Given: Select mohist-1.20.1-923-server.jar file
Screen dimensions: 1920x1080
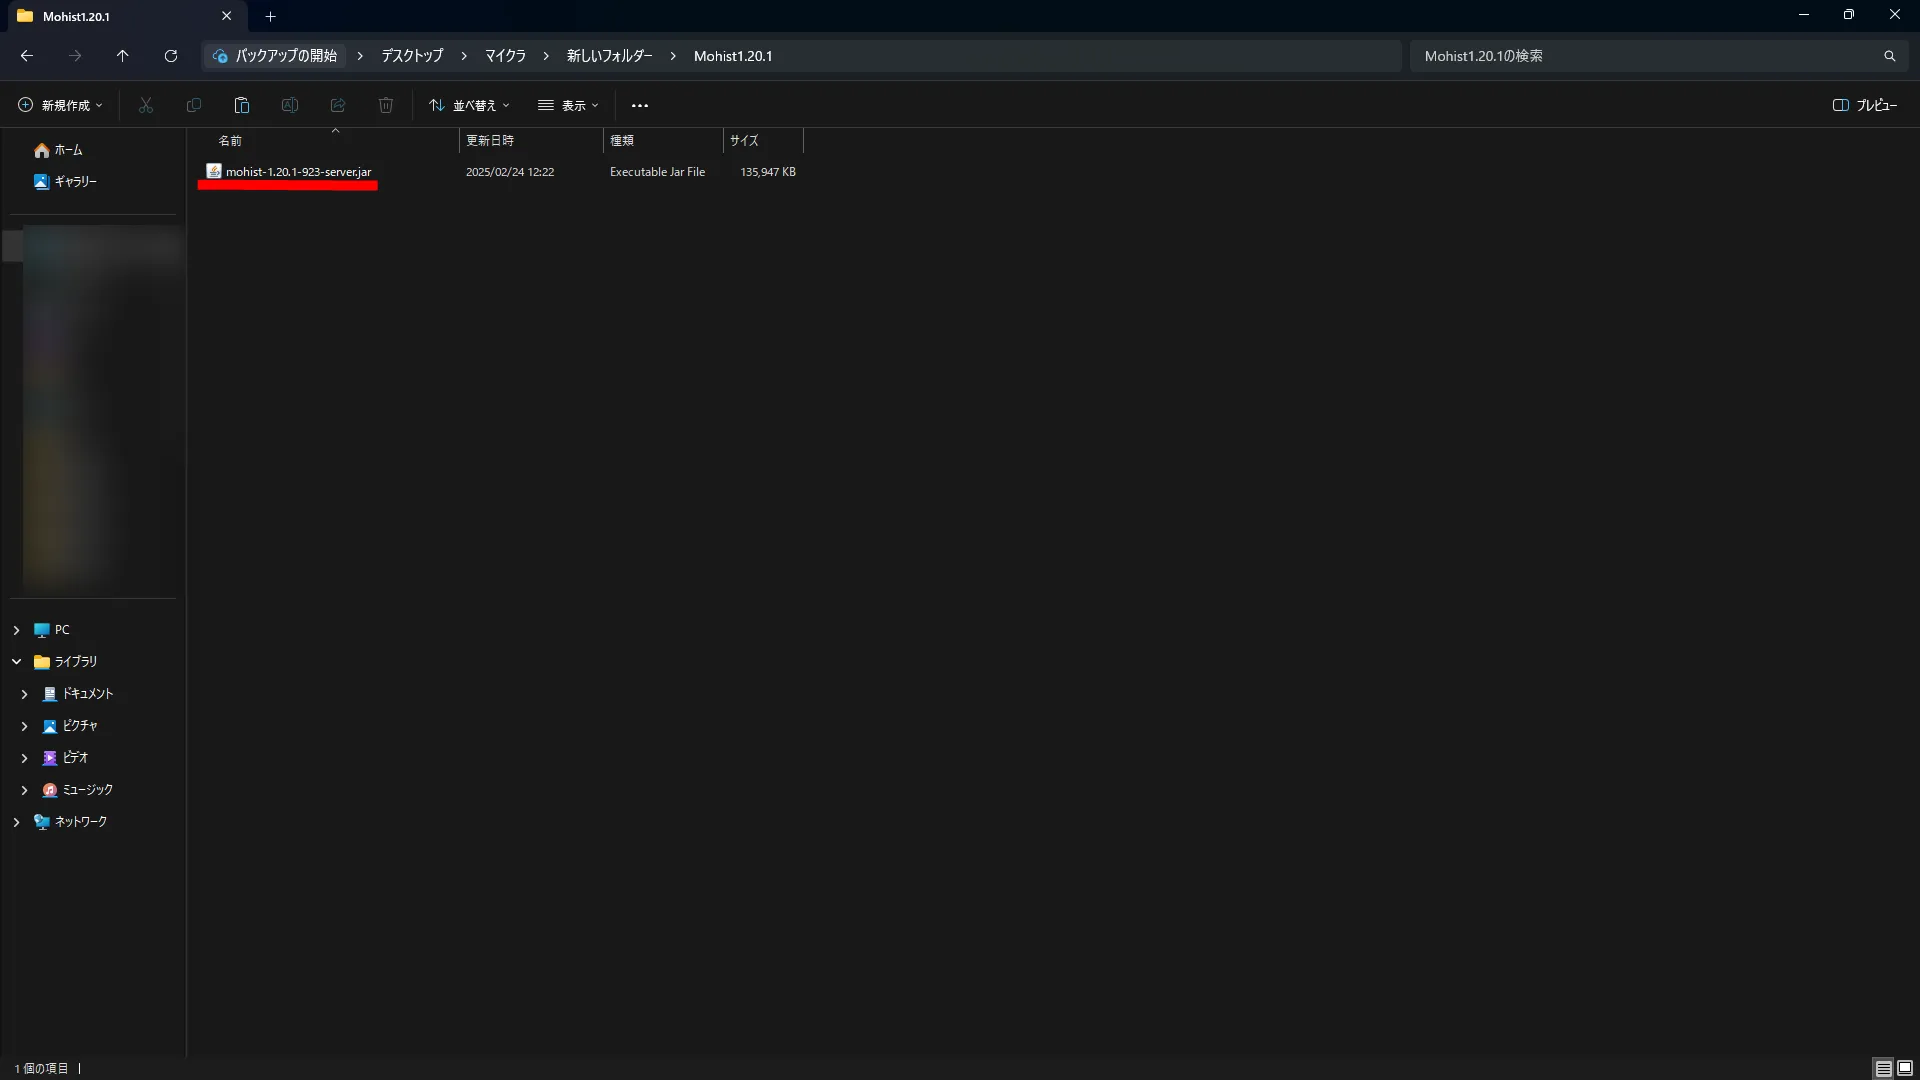Looking at the screenshot, I should pos(298,172).
